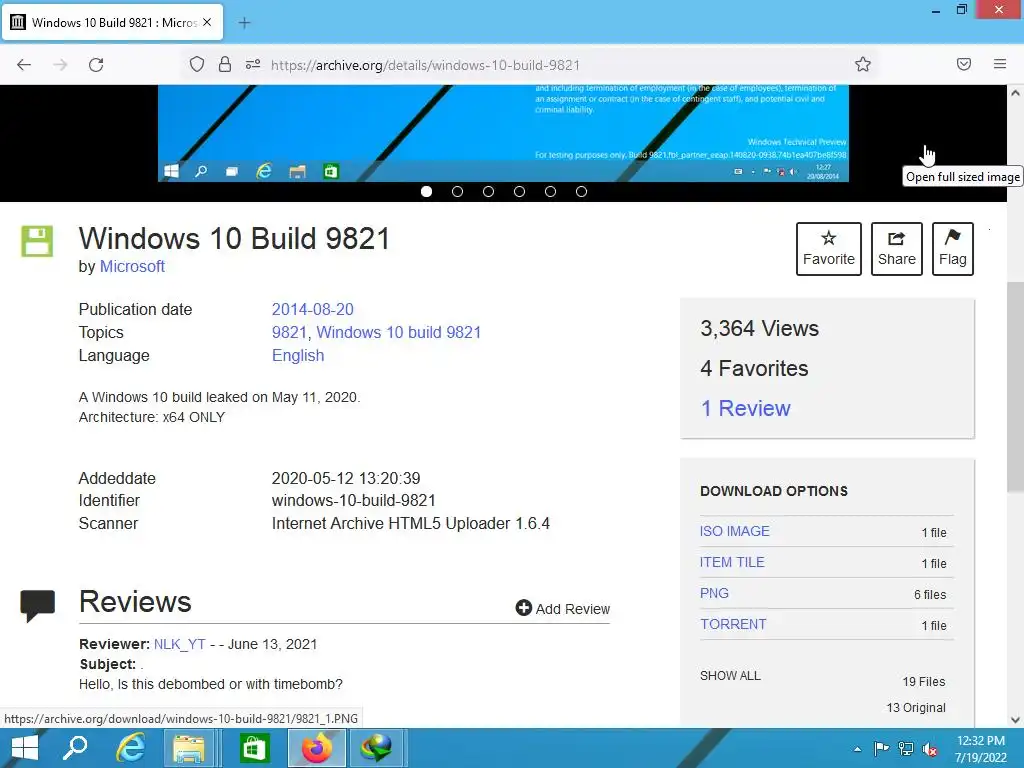The image size is (1024, 768).
Task: Click scrollbar up arrow
Action: [1016, 93]
